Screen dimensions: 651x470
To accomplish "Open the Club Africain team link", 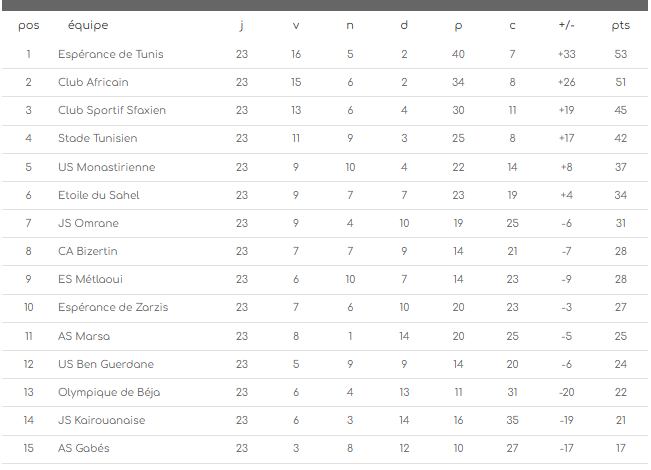I will pos(93,82).
